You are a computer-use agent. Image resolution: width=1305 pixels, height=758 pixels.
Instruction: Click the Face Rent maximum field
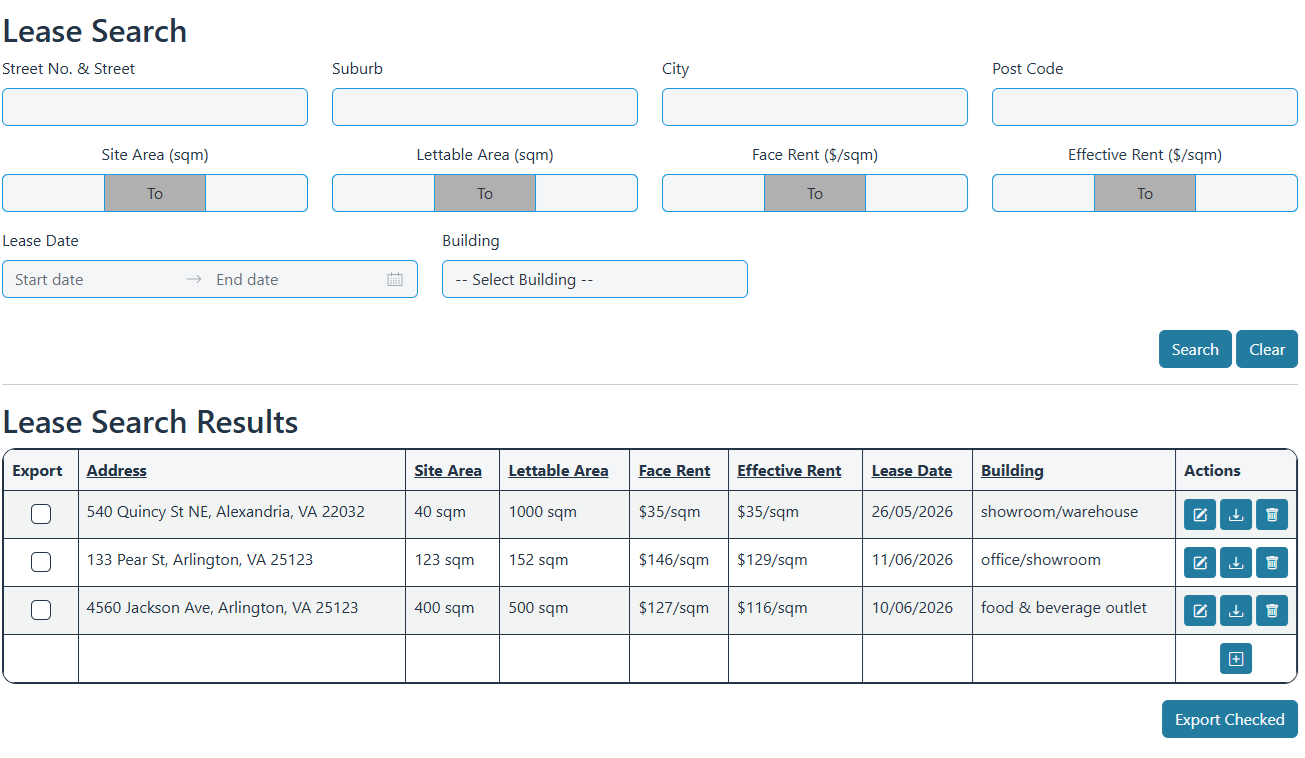point(916,193)
